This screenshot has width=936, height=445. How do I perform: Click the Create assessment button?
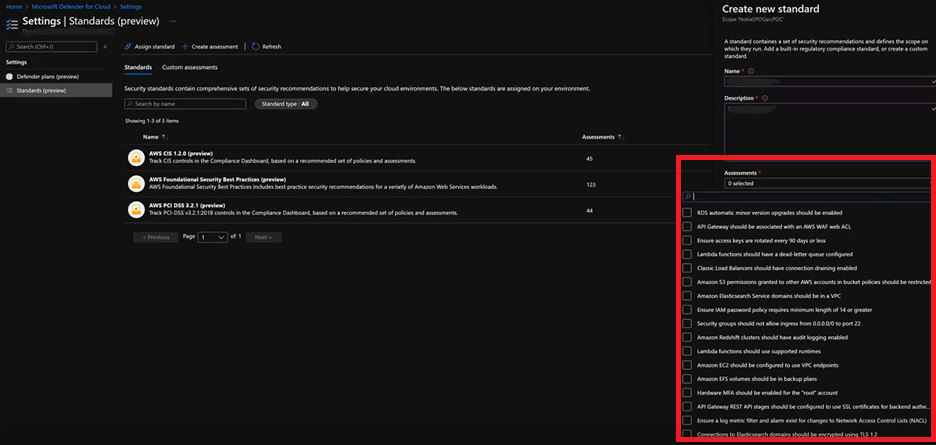tap(210, 47)
